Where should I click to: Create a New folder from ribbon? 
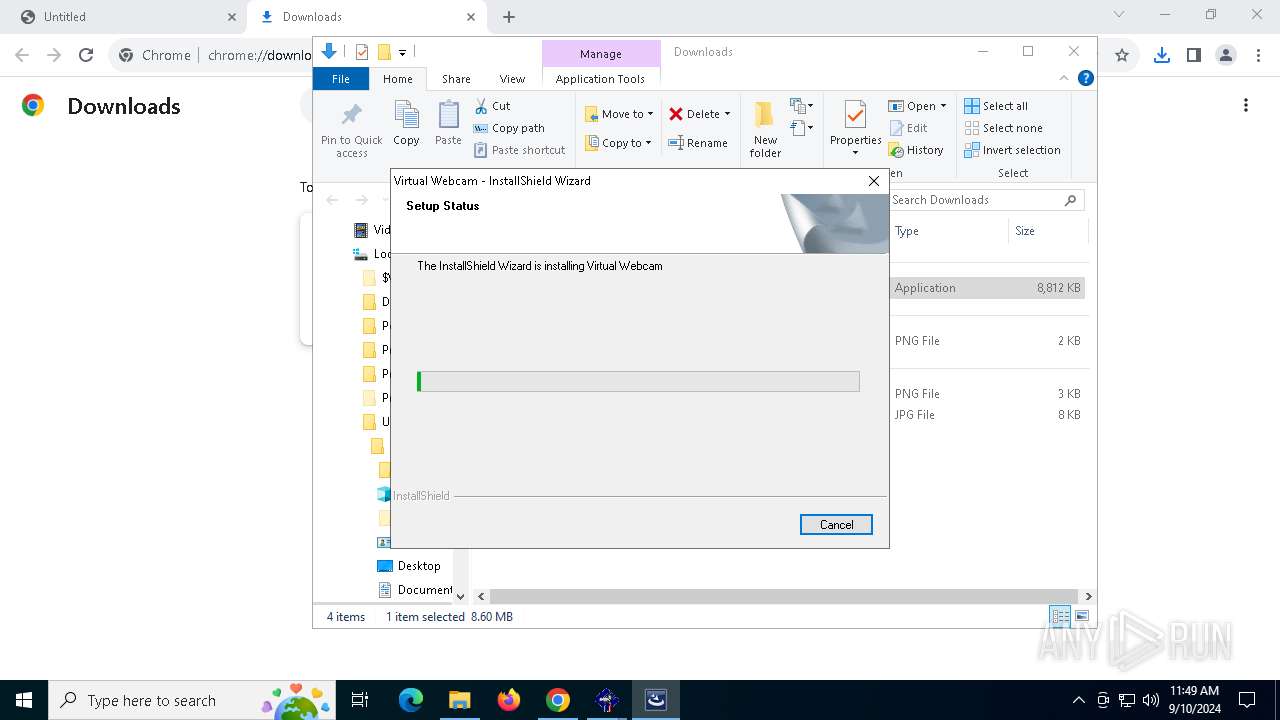765,129
